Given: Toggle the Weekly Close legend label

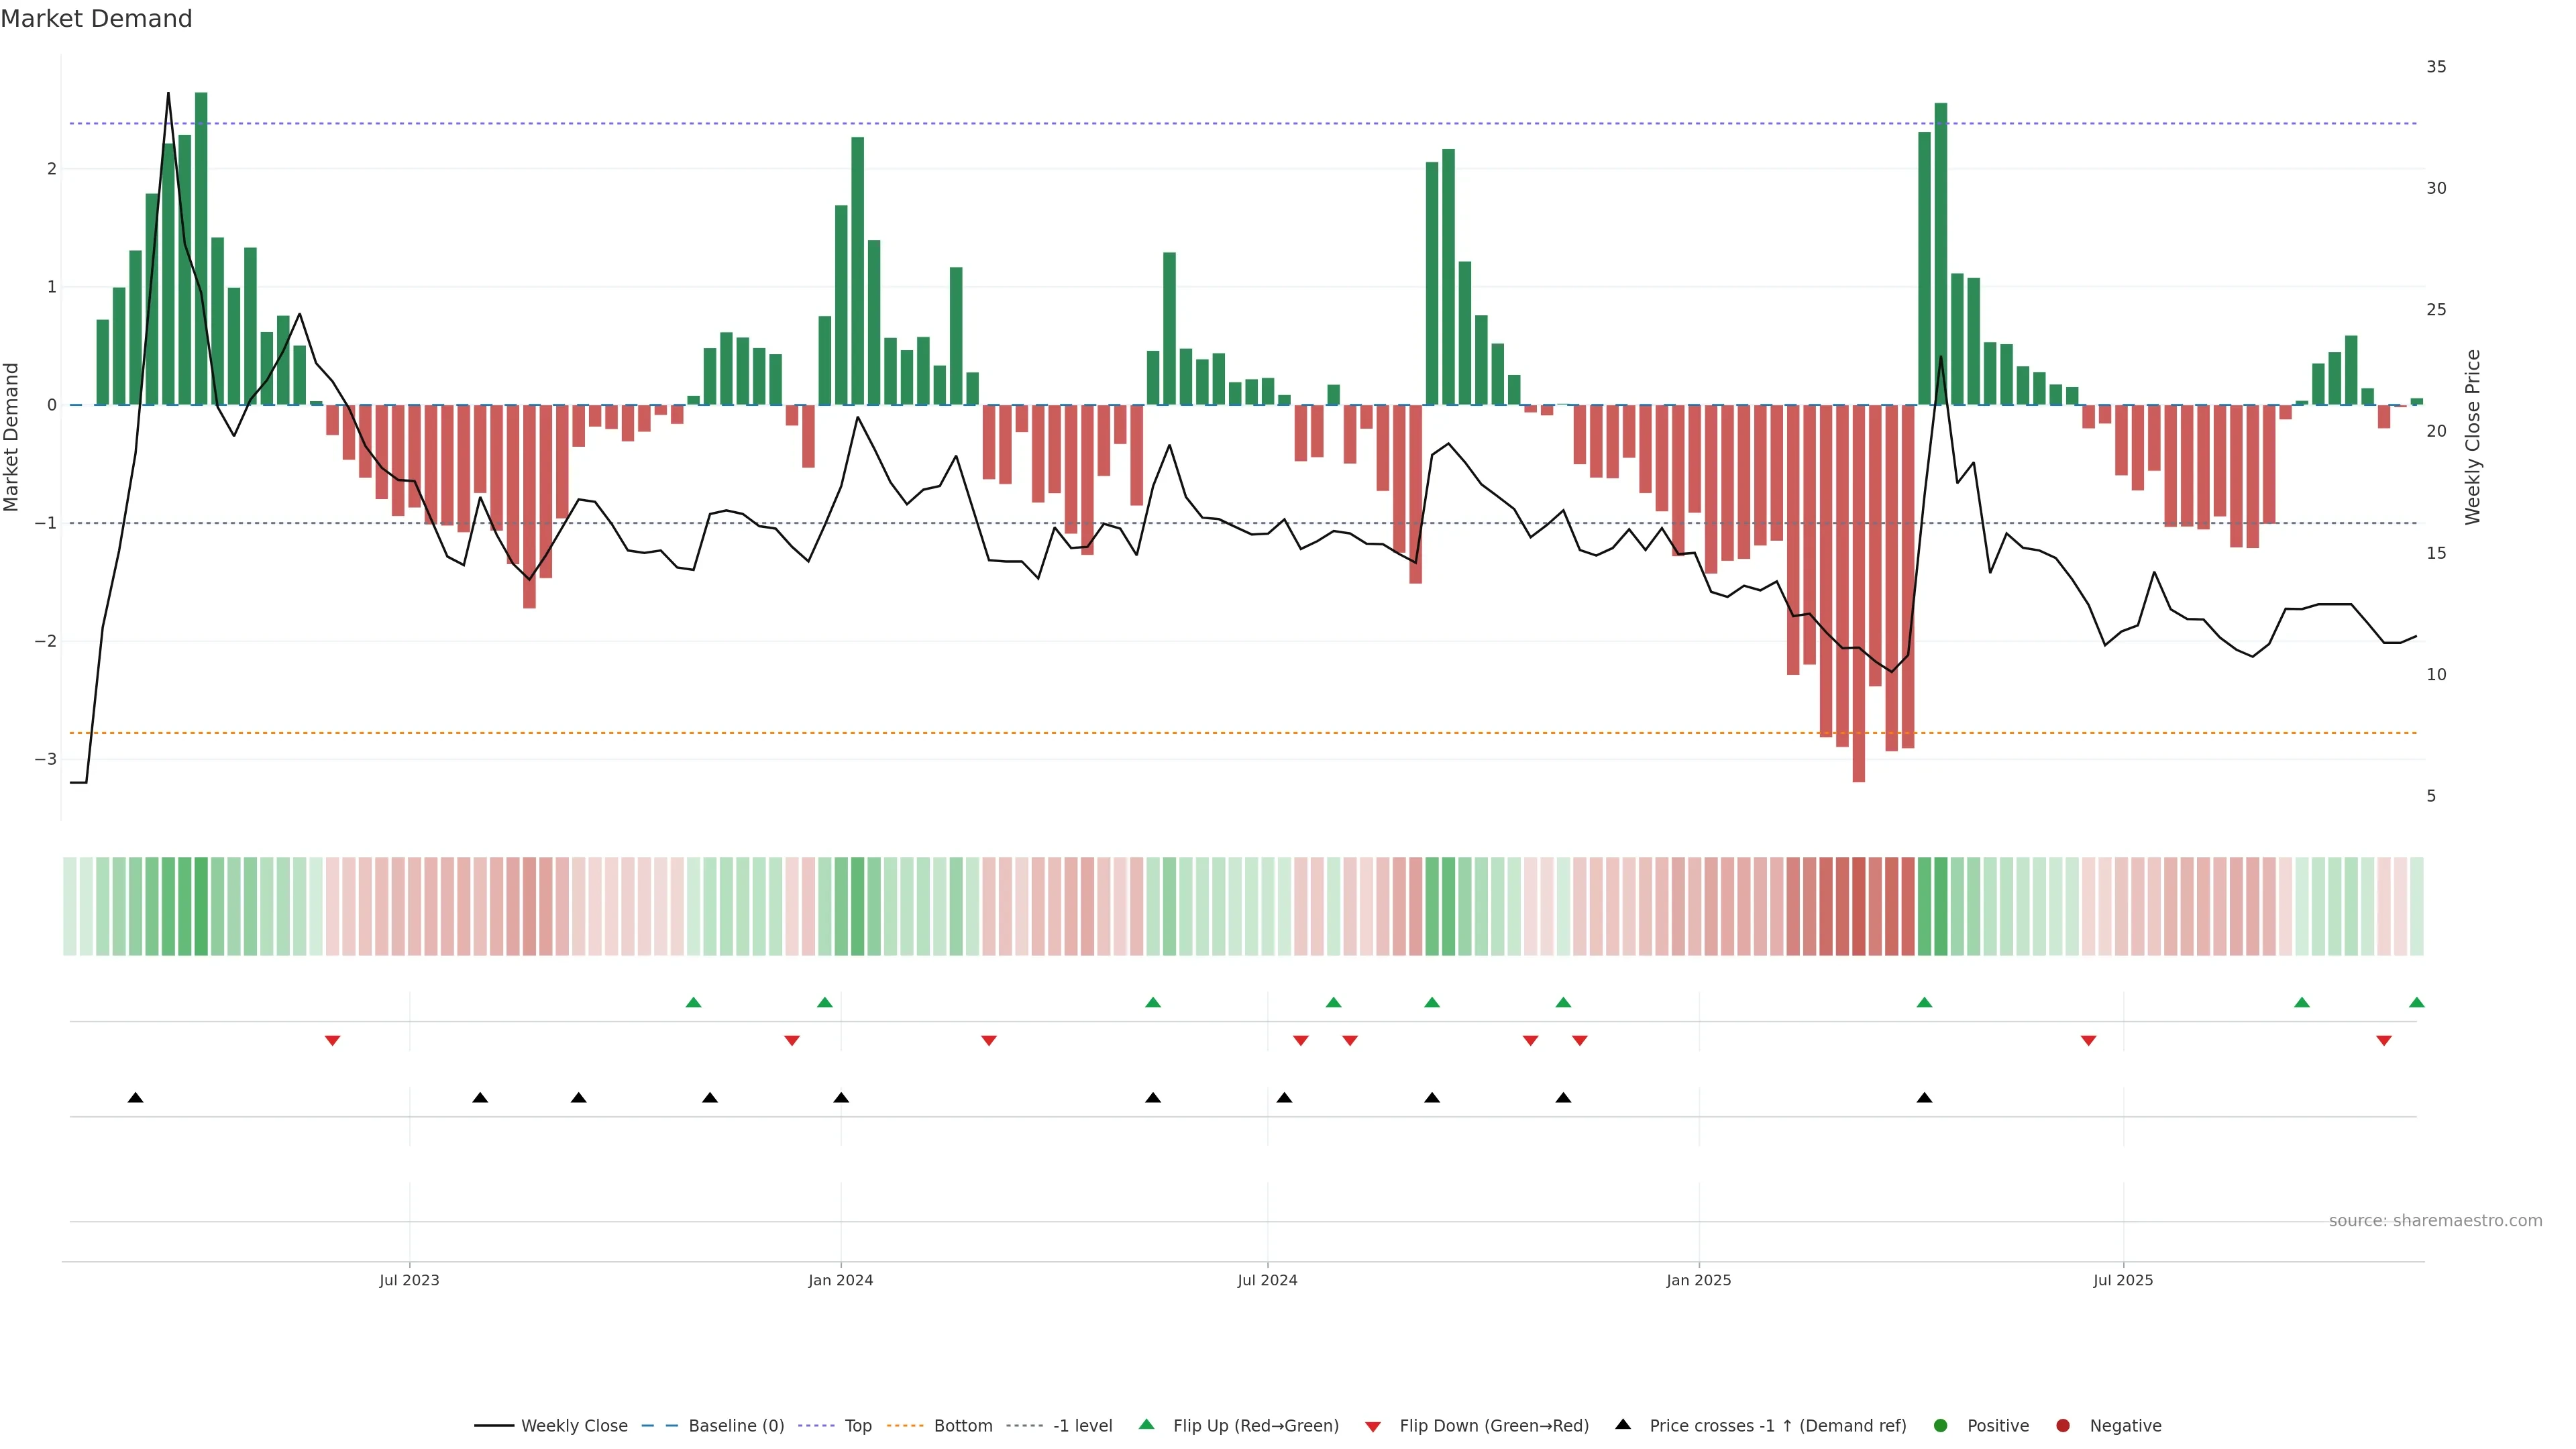Looking at the screenshot, I should pyautogui.click(x=574, y=1425).
